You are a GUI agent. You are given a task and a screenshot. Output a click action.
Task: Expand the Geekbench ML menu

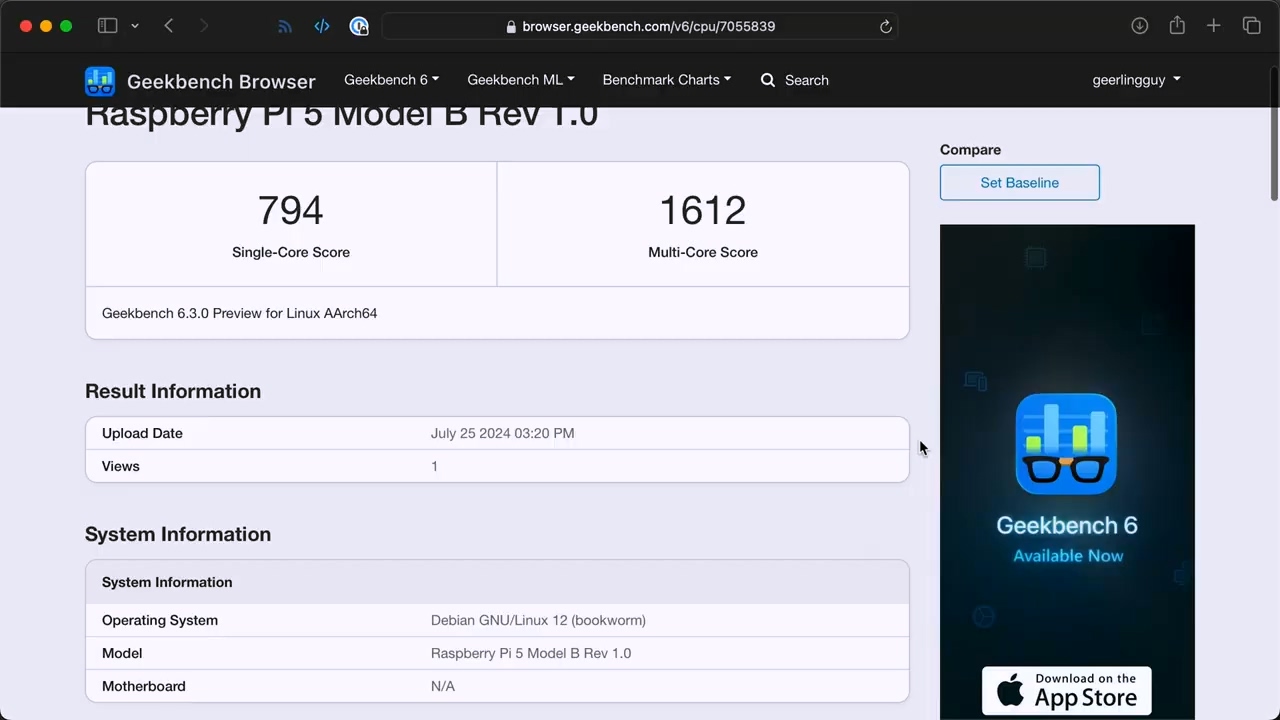(x=521, y=80)
